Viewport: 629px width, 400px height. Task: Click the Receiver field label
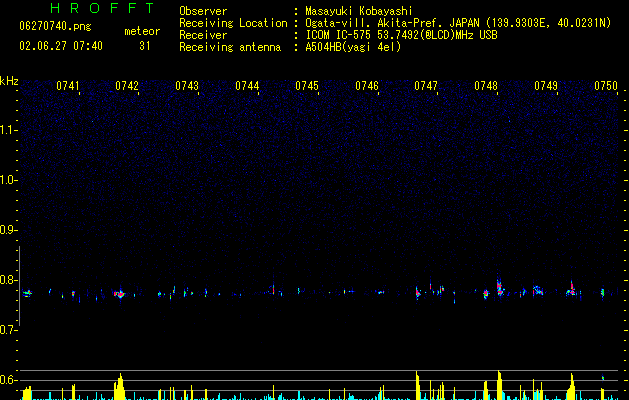pyautogui.click(x=203, y=35)
